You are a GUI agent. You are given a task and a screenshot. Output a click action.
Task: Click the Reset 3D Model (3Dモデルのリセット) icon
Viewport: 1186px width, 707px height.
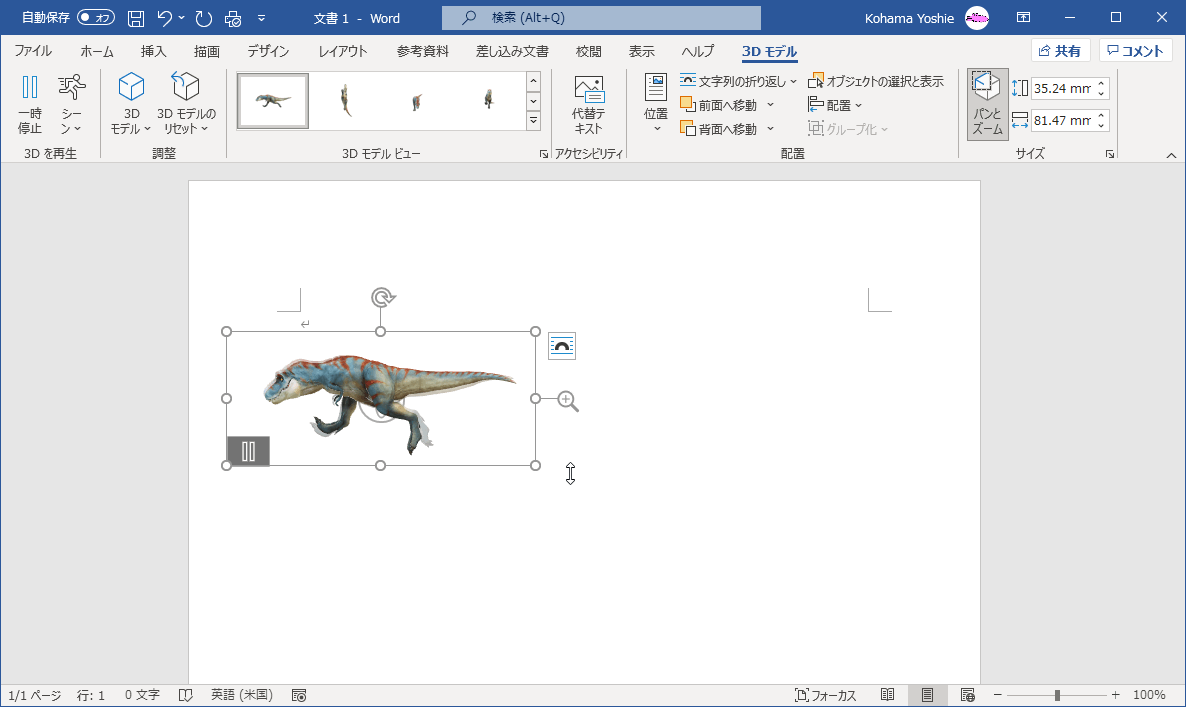pyautogui.click(x=186, y=88)
